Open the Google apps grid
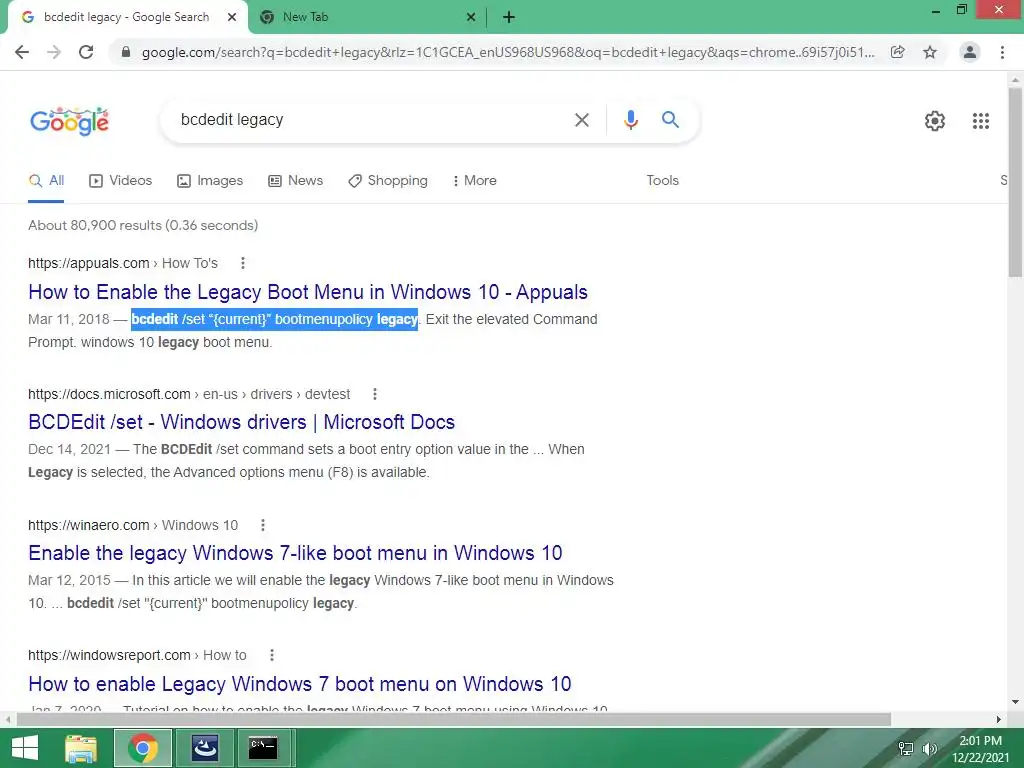 980,121
